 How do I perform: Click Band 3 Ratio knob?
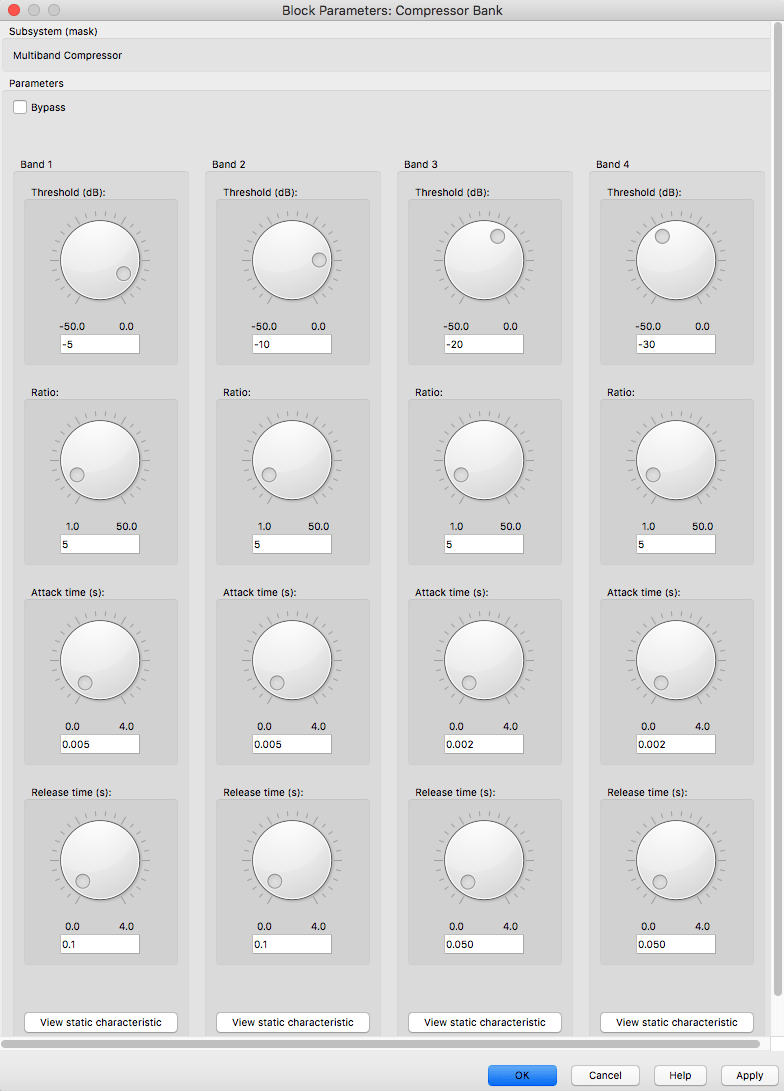(x=484, y=460)
